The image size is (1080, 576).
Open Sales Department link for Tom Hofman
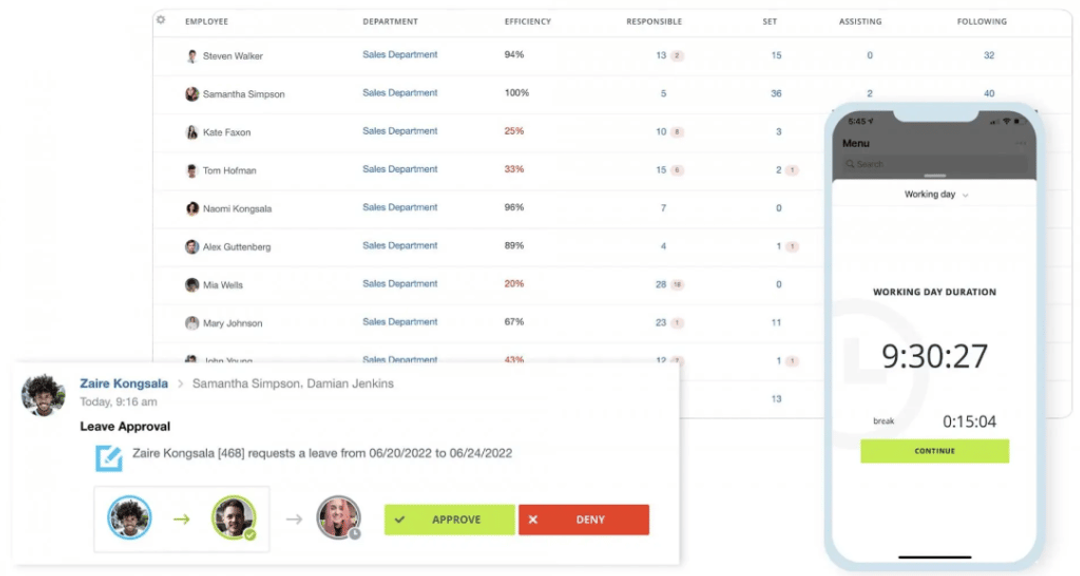[400, 169]
